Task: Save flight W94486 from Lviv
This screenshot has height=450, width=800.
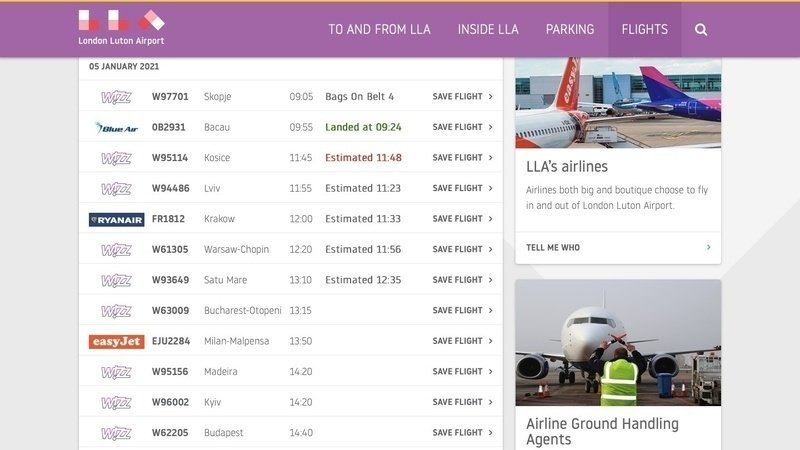Action: pos(462,188)
